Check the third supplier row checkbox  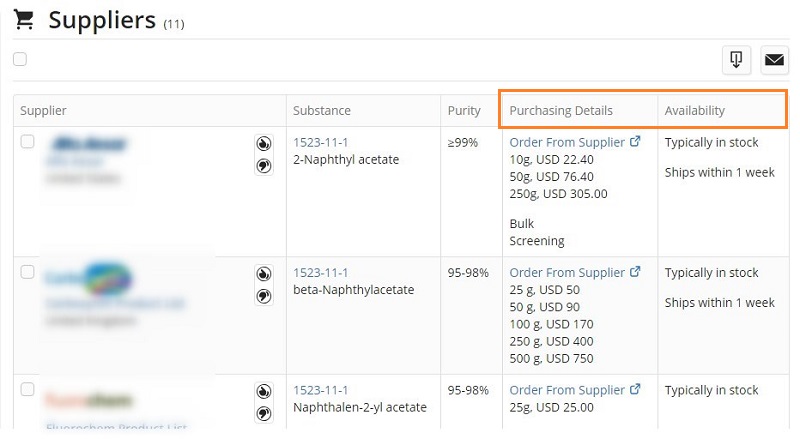click(28, 389)
